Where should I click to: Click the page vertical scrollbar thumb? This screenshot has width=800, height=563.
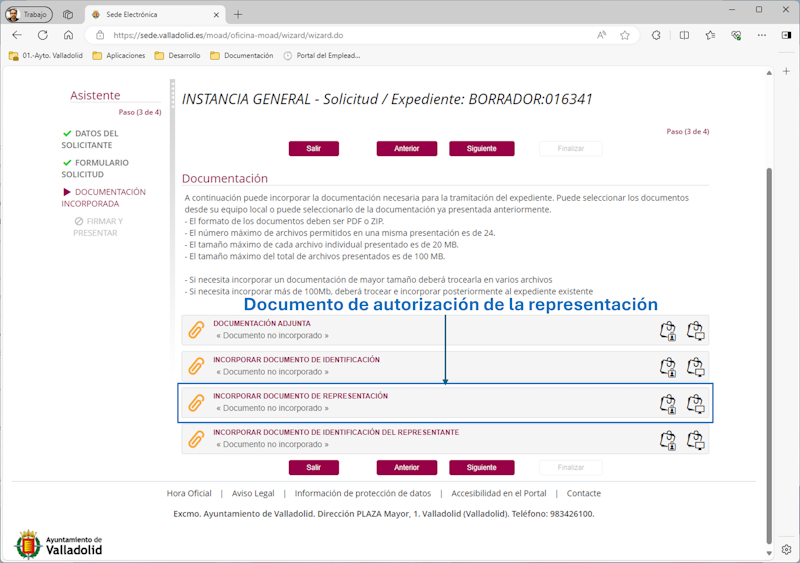pyautogui.click(x=769, y=357)
